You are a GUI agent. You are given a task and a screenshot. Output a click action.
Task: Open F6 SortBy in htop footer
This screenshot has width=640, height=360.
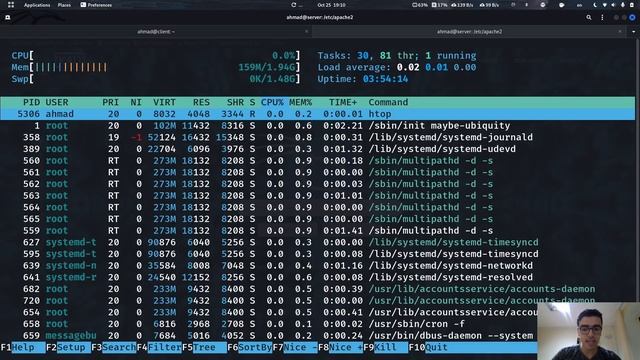point(249,347)
